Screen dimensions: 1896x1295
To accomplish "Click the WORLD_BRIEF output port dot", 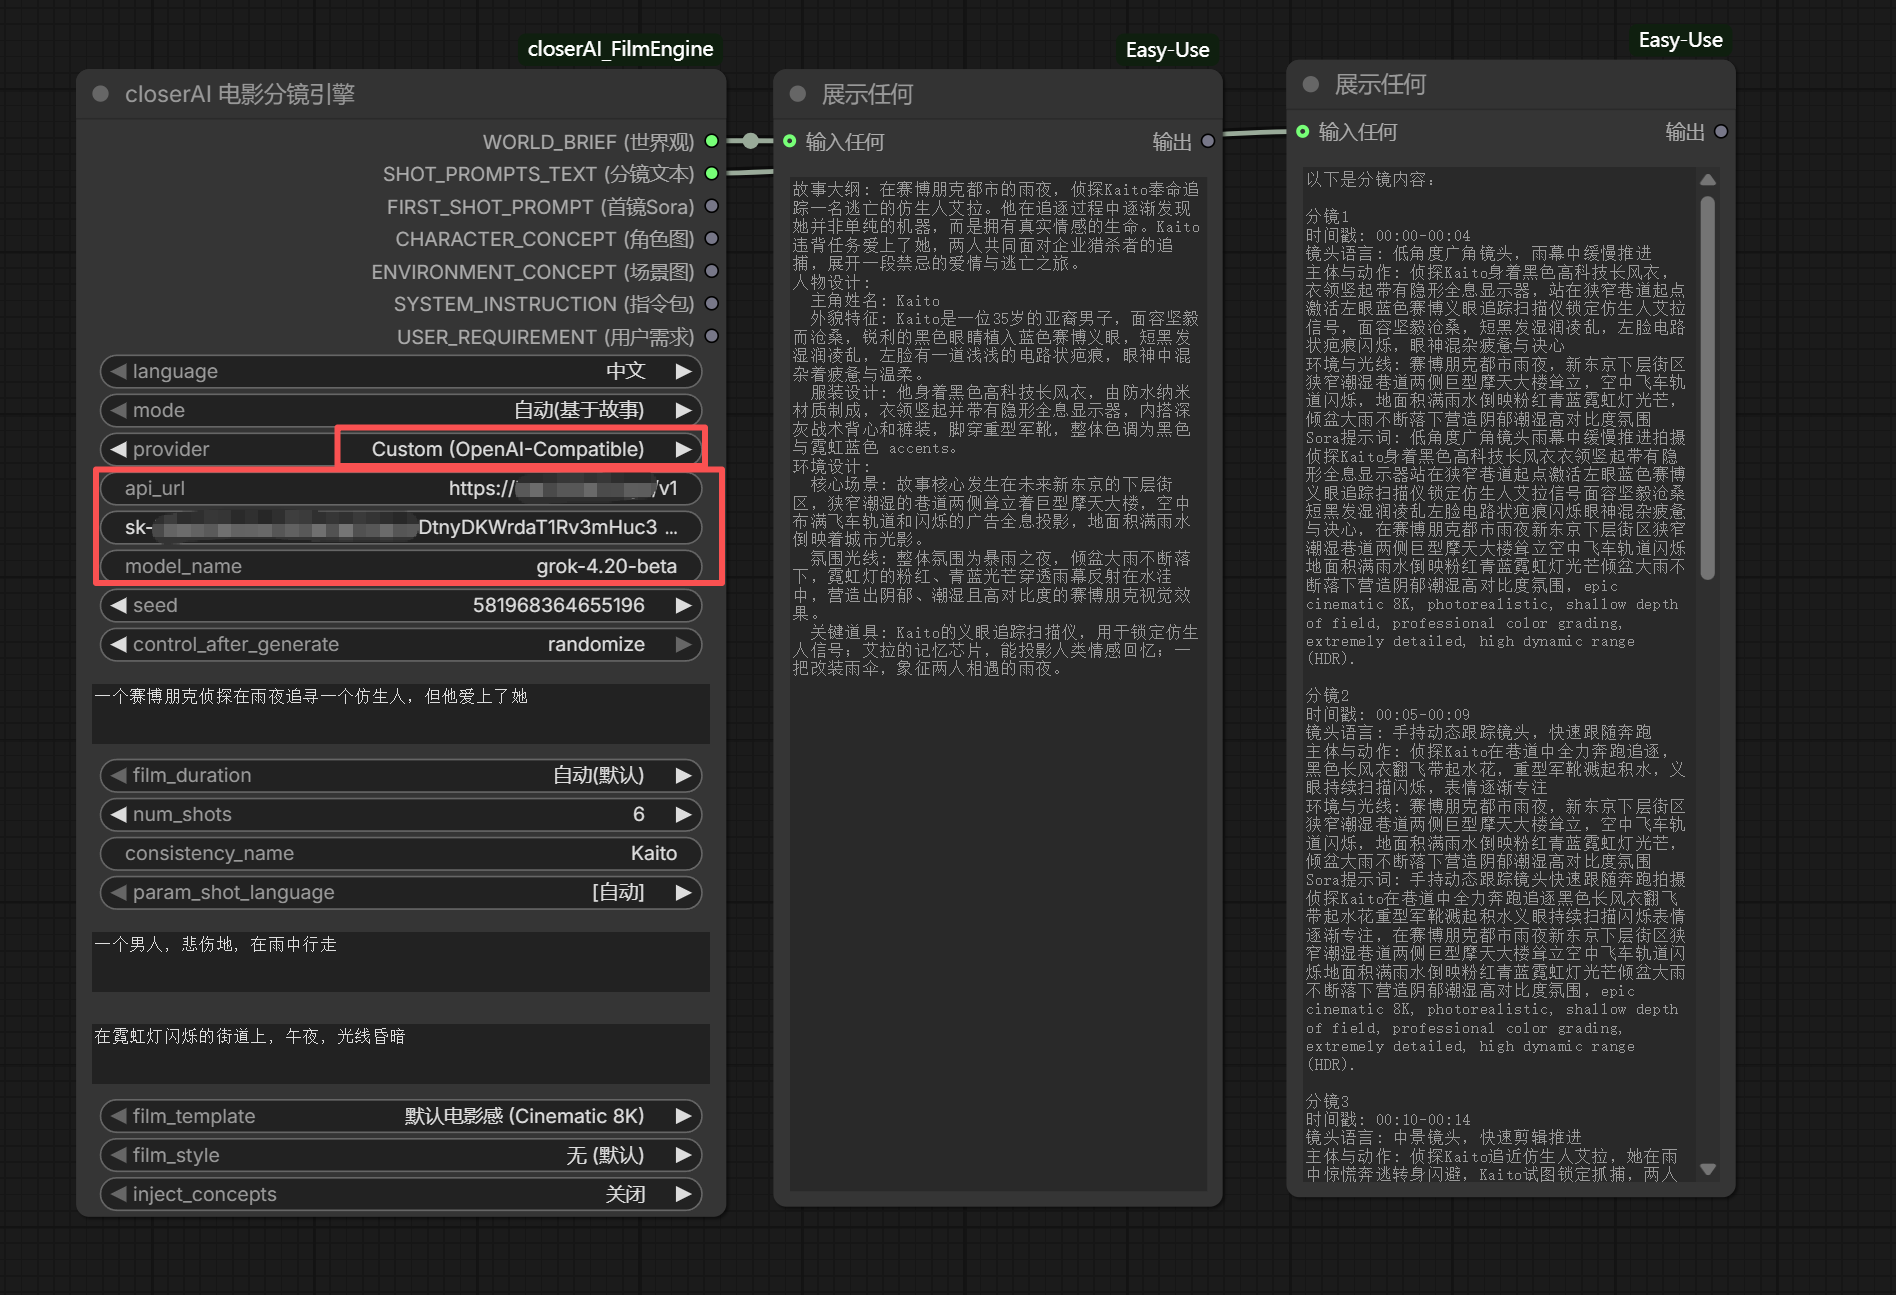I will [x=711, y=141].
